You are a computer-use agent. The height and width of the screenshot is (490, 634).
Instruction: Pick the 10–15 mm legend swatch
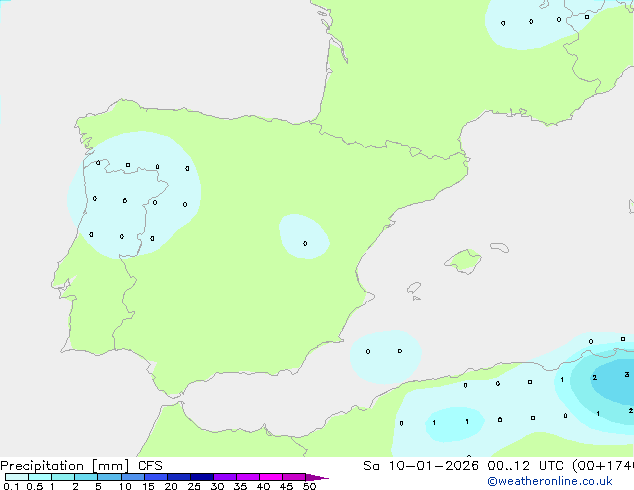tap(133, 477)
